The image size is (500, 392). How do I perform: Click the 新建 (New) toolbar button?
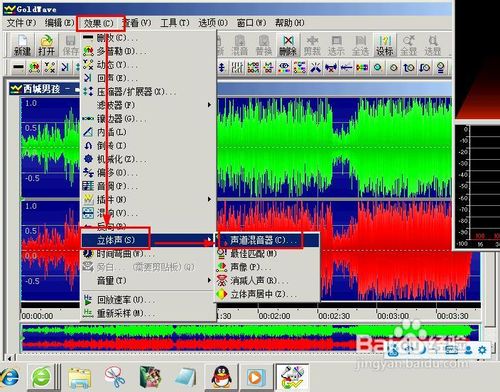[x=22, y=46]
